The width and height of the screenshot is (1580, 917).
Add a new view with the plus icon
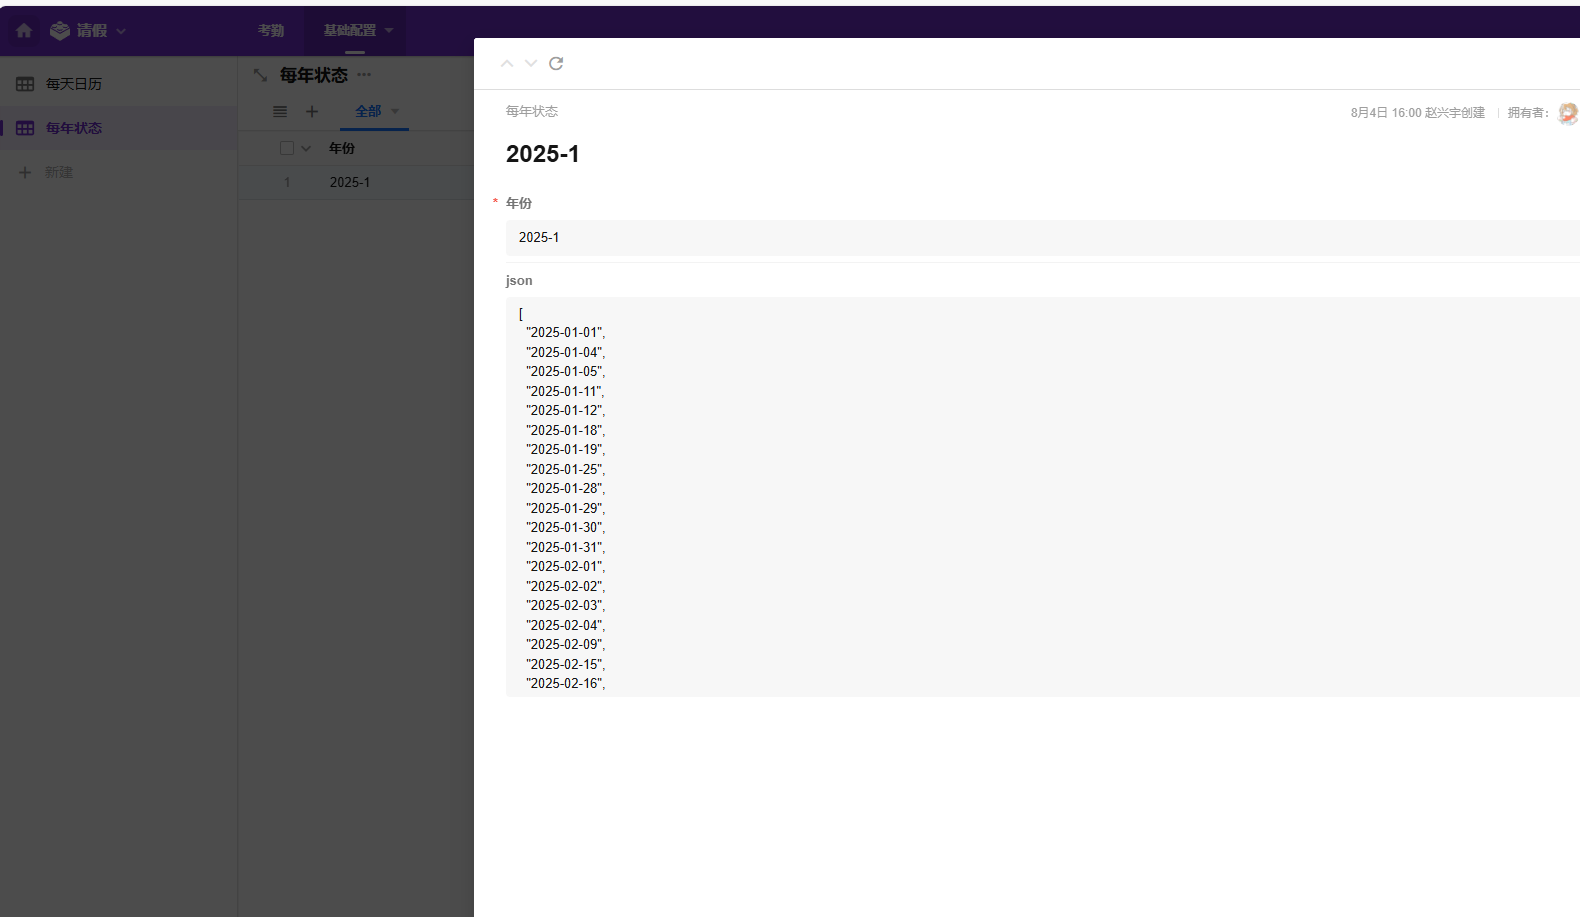pos(312,112)
